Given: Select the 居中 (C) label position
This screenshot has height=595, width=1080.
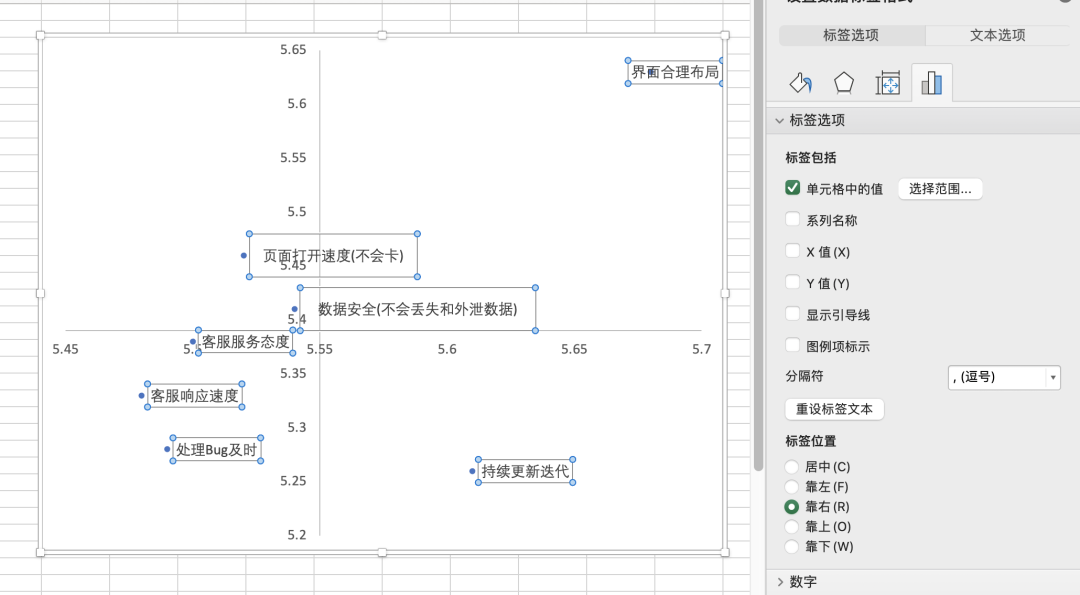Looking at the screenshot, I should [792, 467].
